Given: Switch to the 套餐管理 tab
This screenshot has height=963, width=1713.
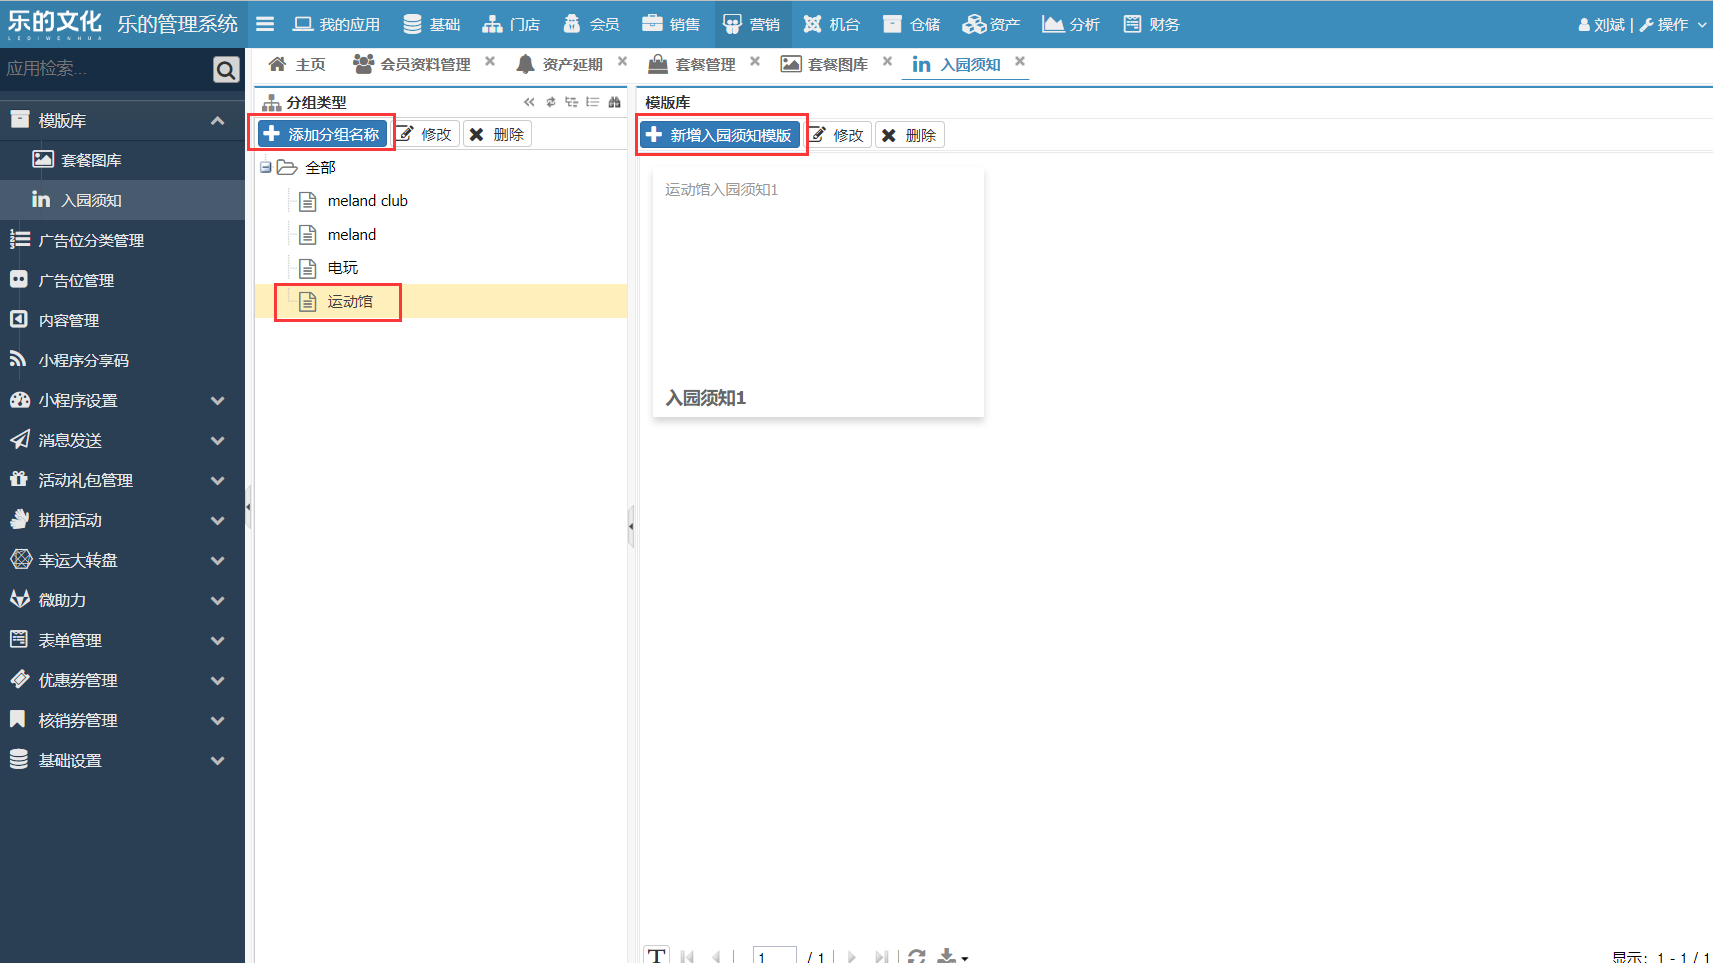Looking at the screenshot, I should click(x=692, y=64).
